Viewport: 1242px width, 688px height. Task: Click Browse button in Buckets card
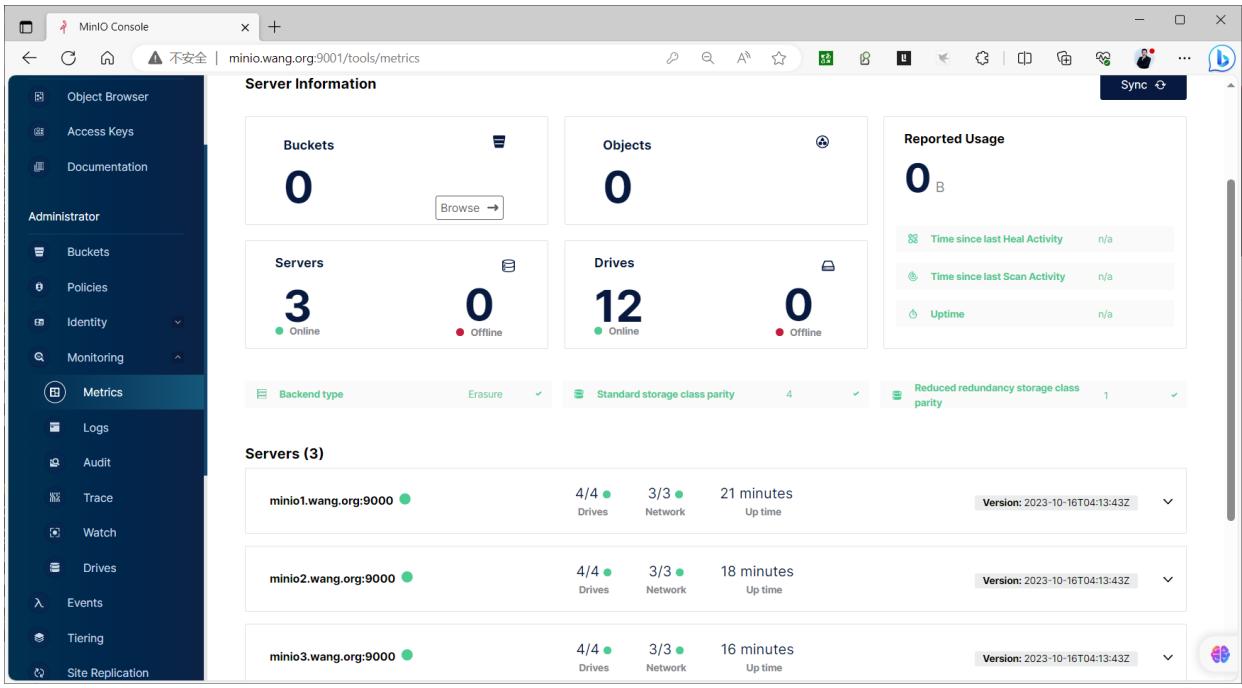(x=469, y=208)
